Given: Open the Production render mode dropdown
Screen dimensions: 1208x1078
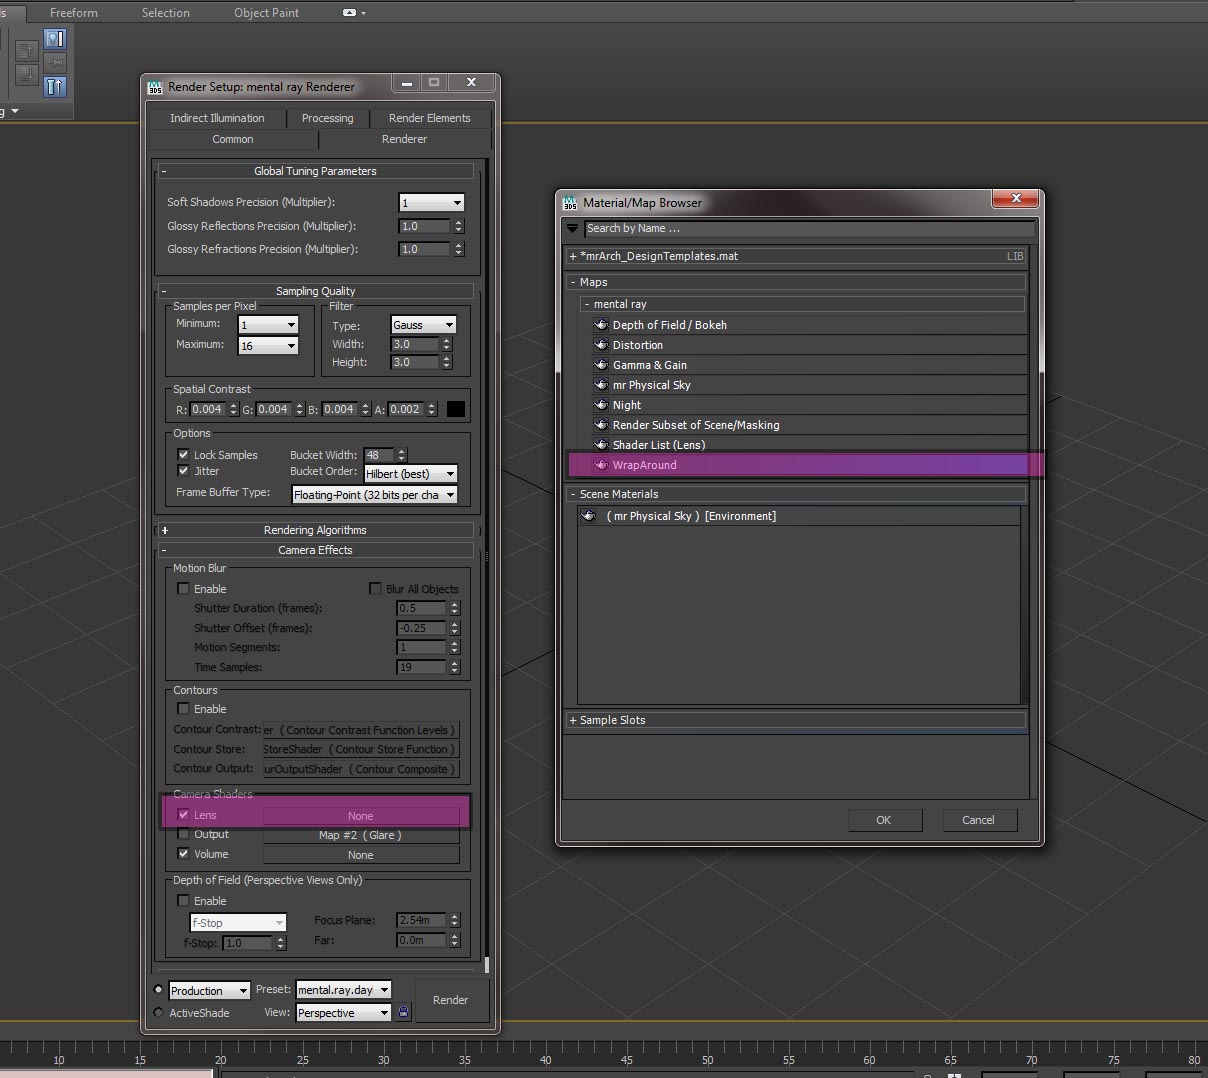Looking at the screenshot, I should click(x=209, y=991).
